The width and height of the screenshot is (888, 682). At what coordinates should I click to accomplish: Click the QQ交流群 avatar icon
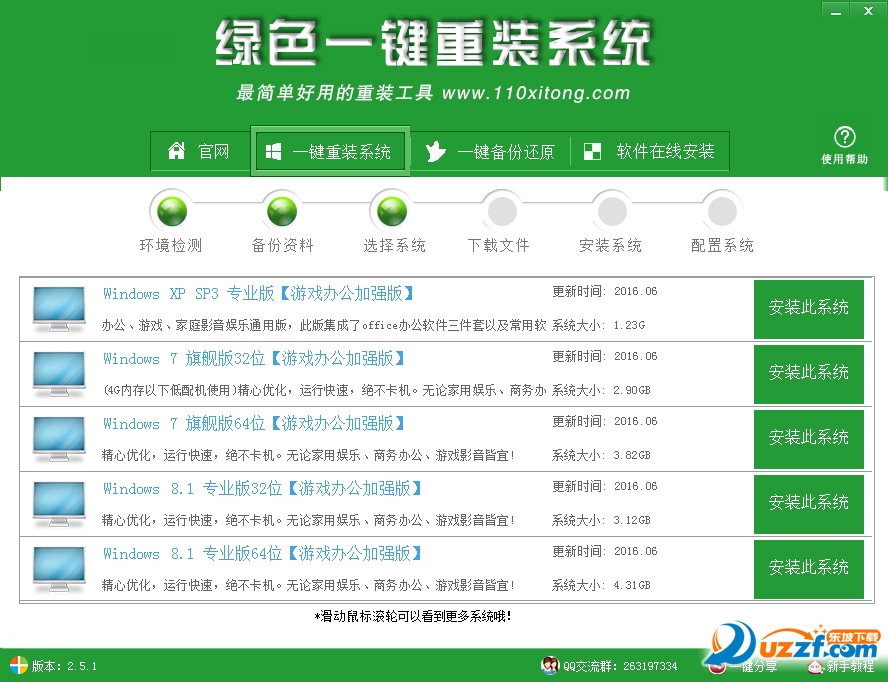click(549, 665)
